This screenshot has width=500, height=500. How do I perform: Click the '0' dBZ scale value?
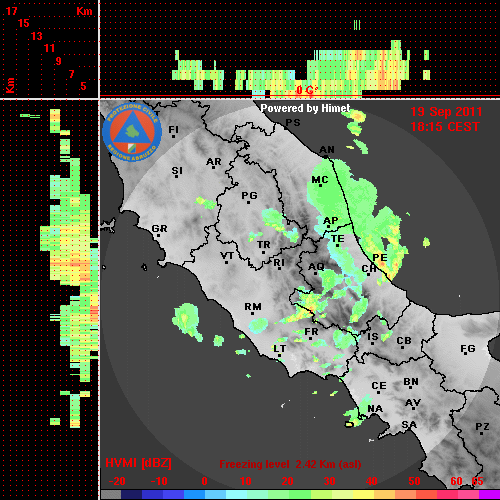click(x=204, y=481)
